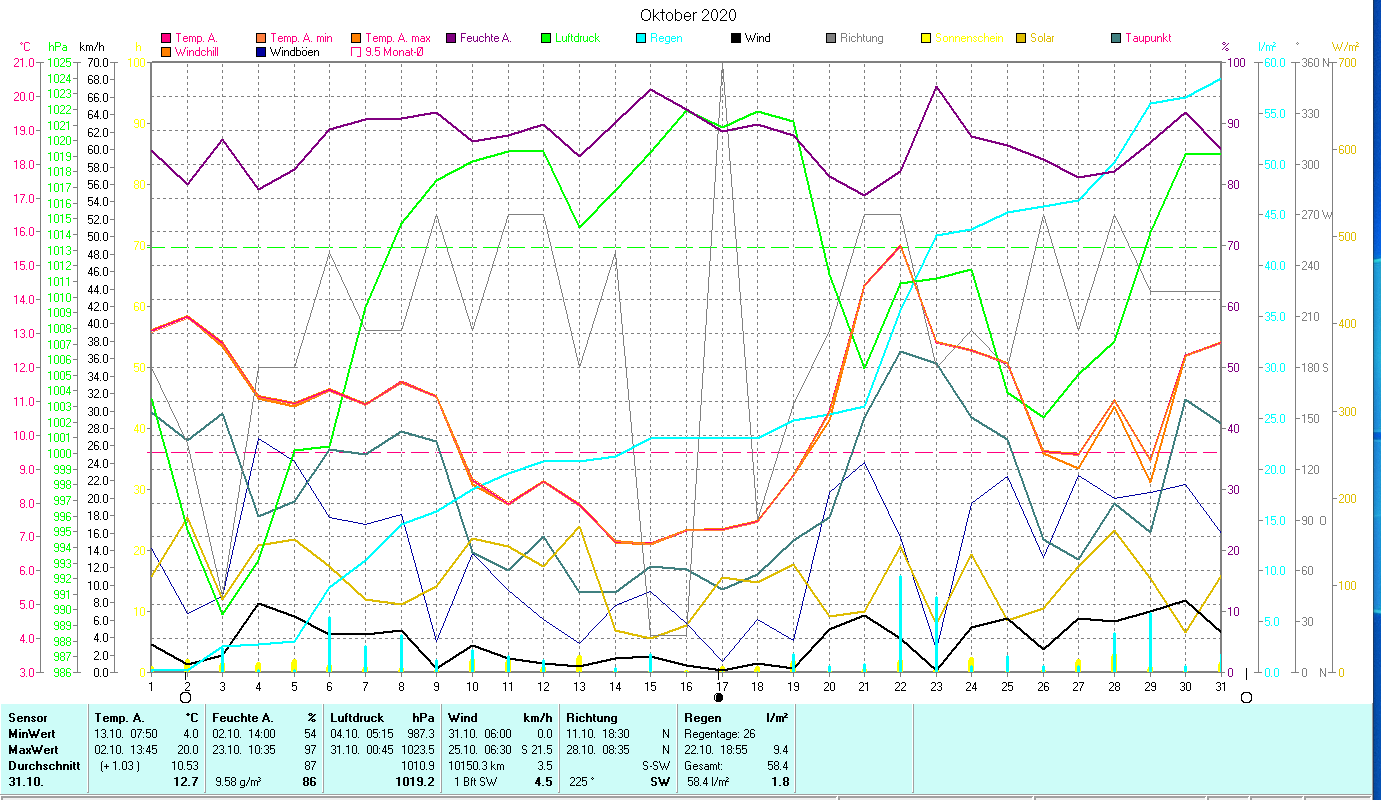Click the average direction S-SW

(x=656, y=765)
